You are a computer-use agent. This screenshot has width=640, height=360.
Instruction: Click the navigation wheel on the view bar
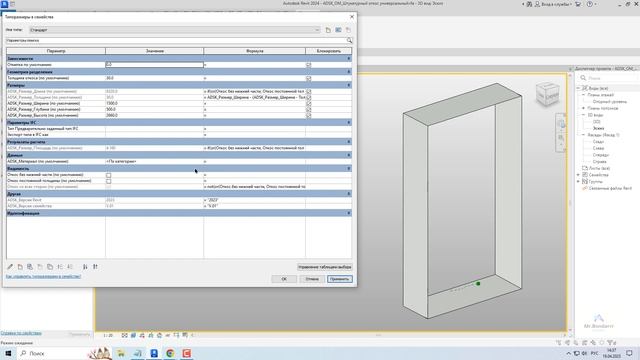click(561, 124)
